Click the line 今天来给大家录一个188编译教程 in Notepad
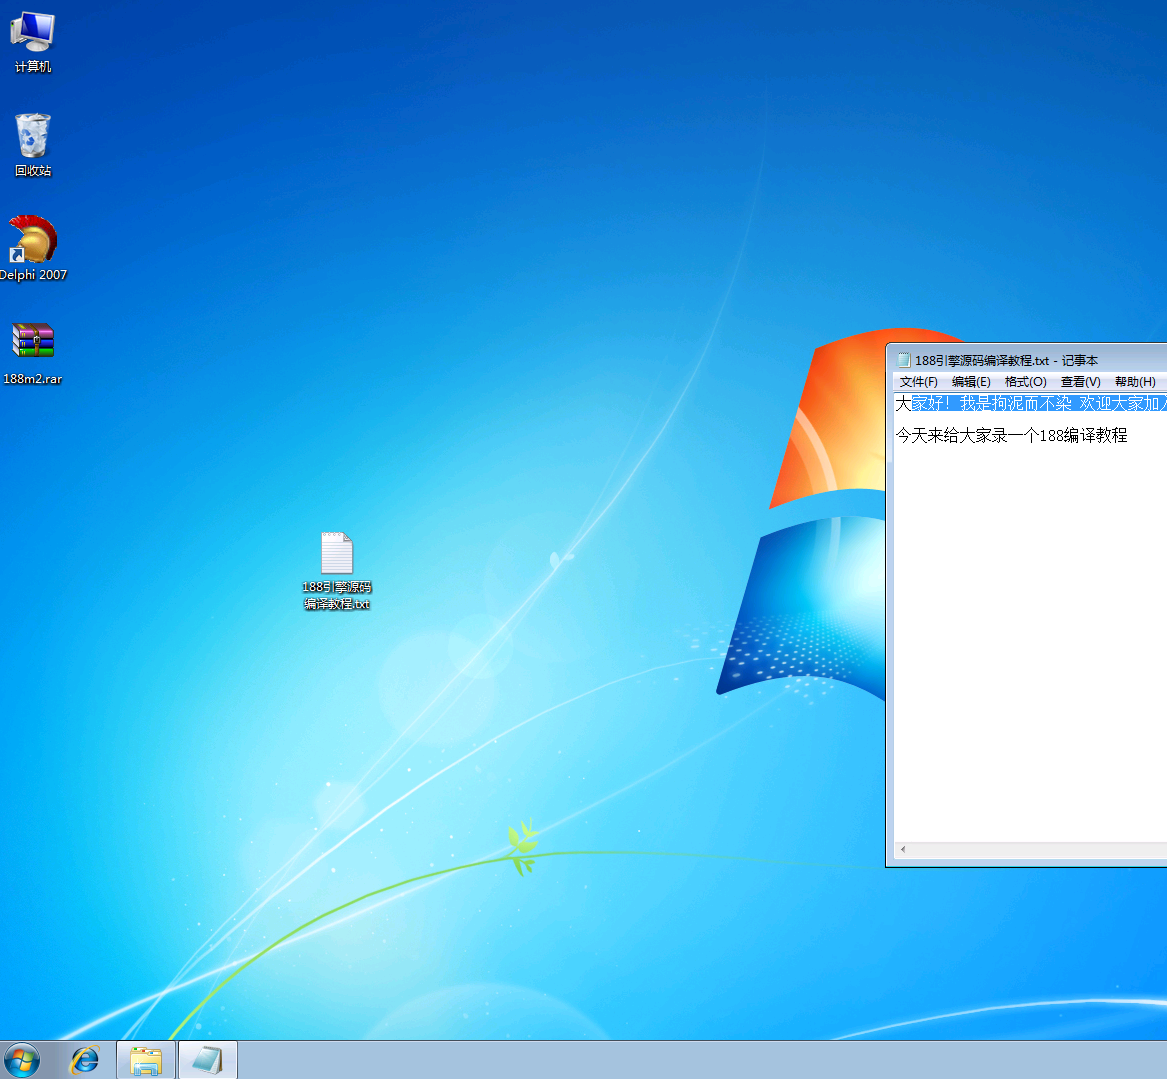Screen dimensions: 1167x1079 (x=1011, y=435)
